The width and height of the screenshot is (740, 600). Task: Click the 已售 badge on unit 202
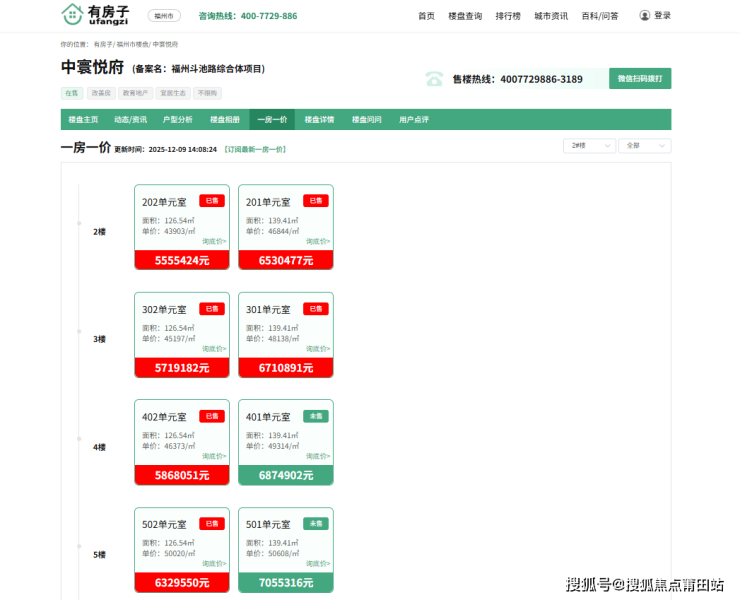(211, 201)
